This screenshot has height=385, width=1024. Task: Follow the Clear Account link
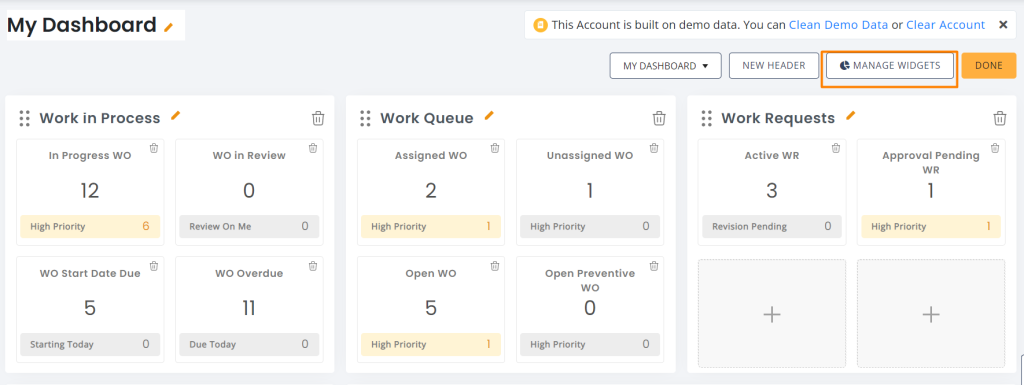pyautogui.click(x=946, y=25)
